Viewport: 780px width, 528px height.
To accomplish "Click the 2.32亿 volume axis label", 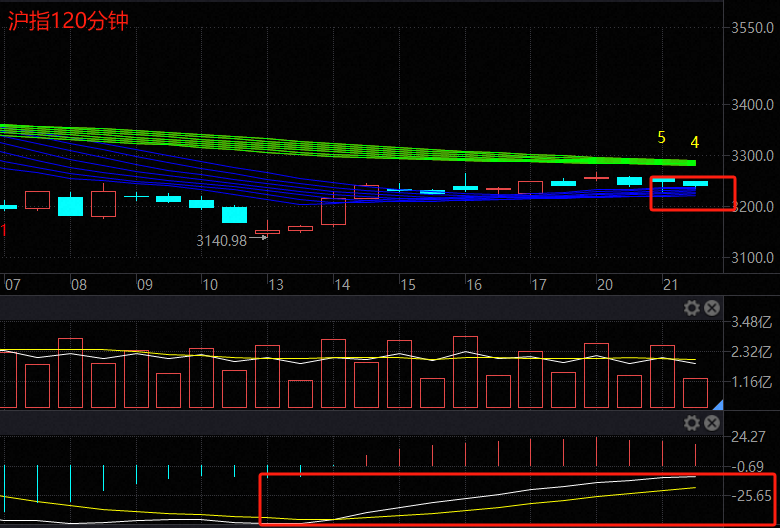I will point(751,352).
